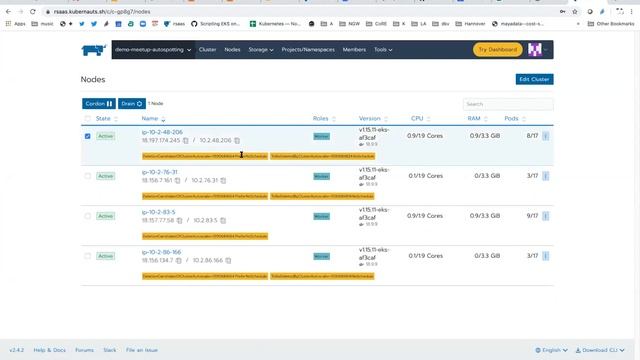This screenshot has height=360, width=640.
Task: Check the ip-10-2-76-31 node checkbox
Action: (x=87, y=176)
